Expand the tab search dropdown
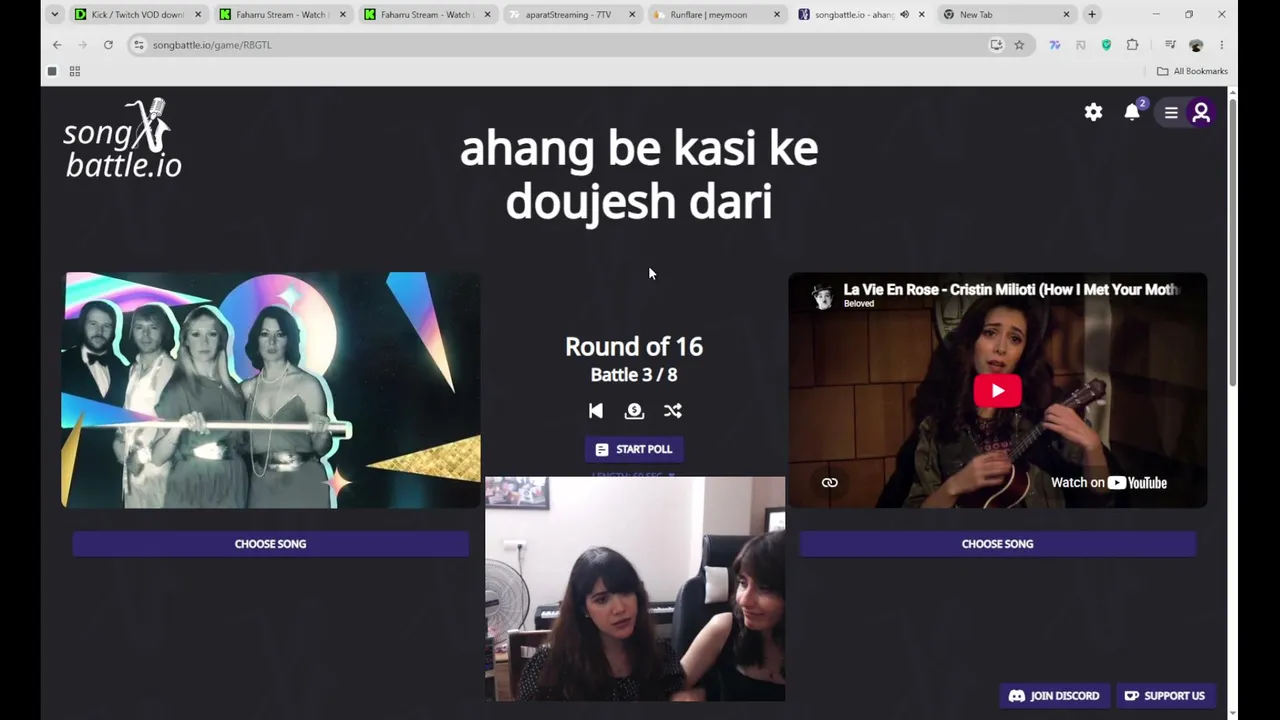Image resolution: width=1280 pixels, height=720 pixels. [x=54, y=15]
